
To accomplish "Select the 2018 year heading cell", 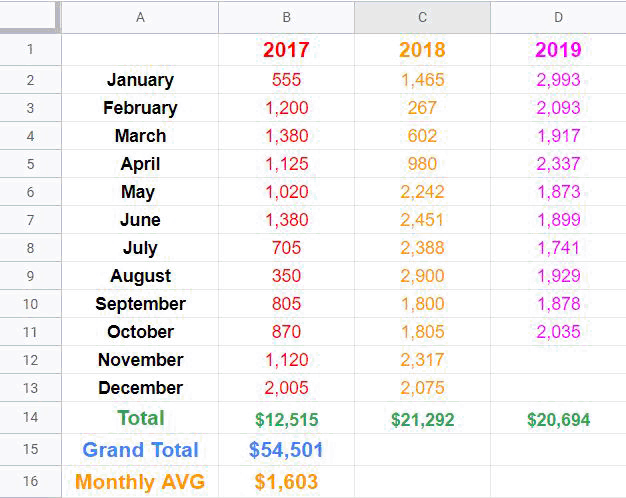I will coord(422,50).
